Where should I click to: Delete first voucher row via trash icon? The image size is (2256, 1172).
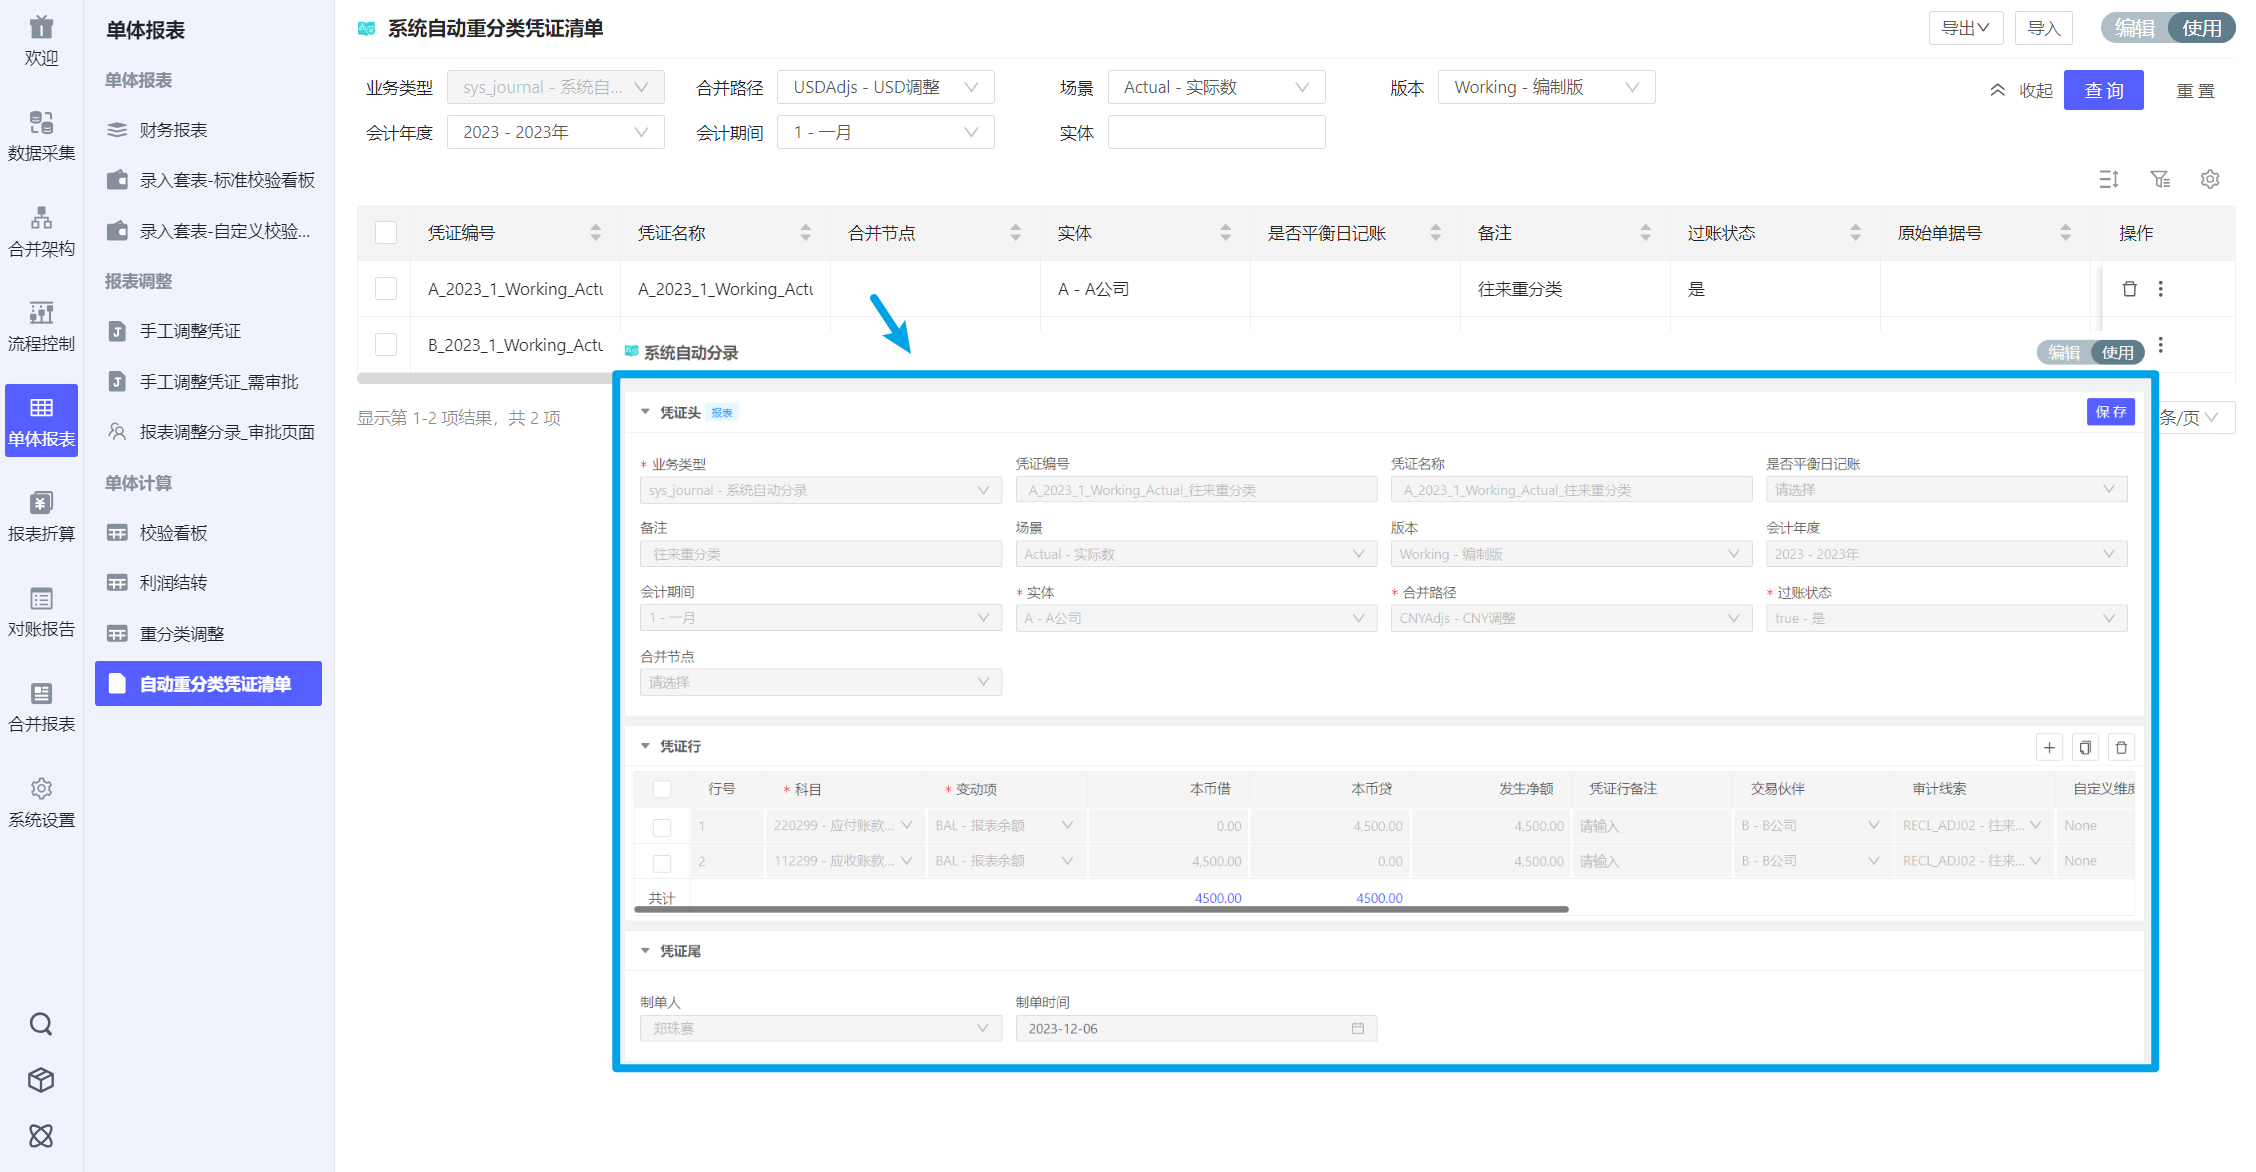pyautogui.click(x=2129, y=289)
